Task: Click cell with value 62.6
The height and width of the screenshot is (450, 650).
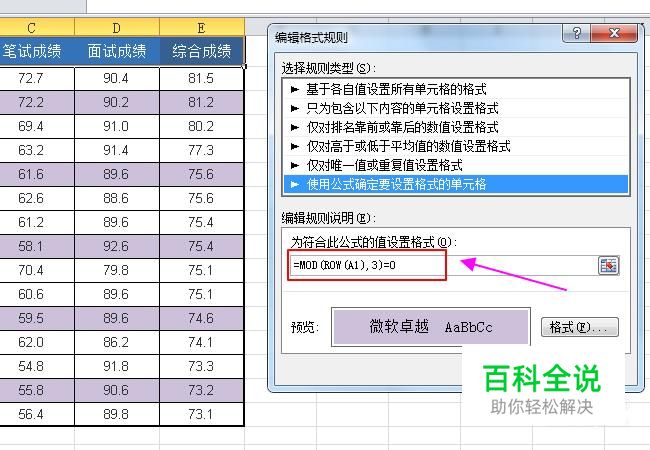Action: [x=36, y=198]
